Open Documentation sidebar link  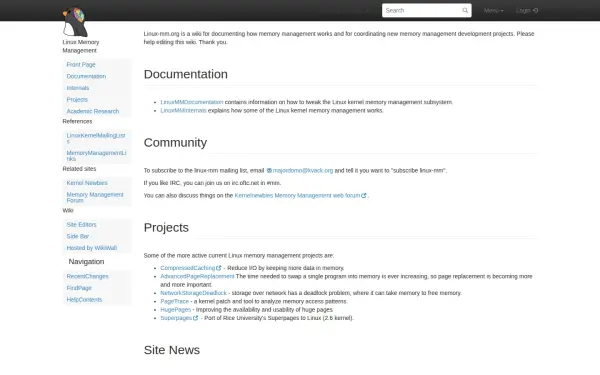click(86, 76)
